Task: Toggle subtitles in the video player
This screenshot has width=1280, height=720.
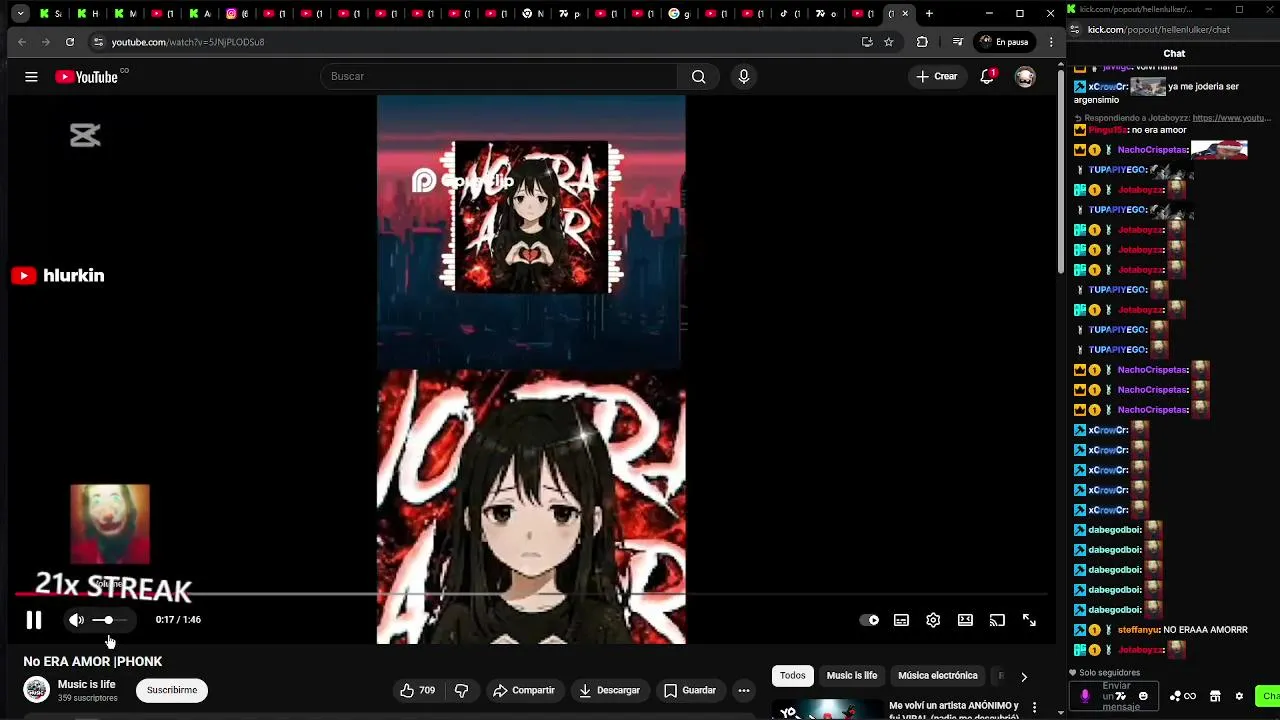Action: pos(901,620)
